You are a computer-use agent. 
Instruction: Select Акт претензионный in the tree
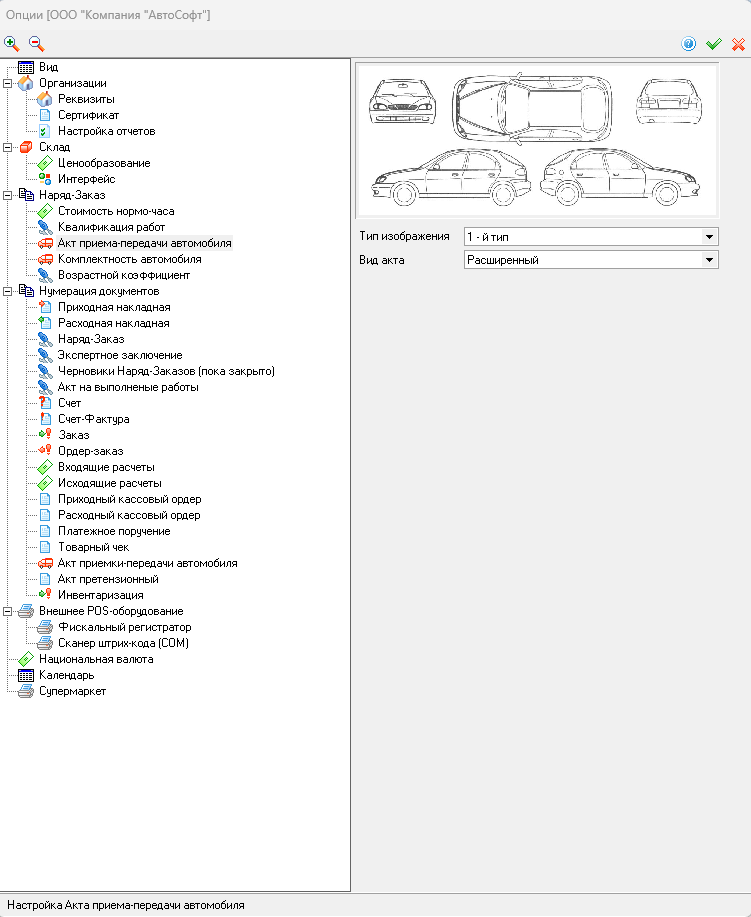(108, 579)
